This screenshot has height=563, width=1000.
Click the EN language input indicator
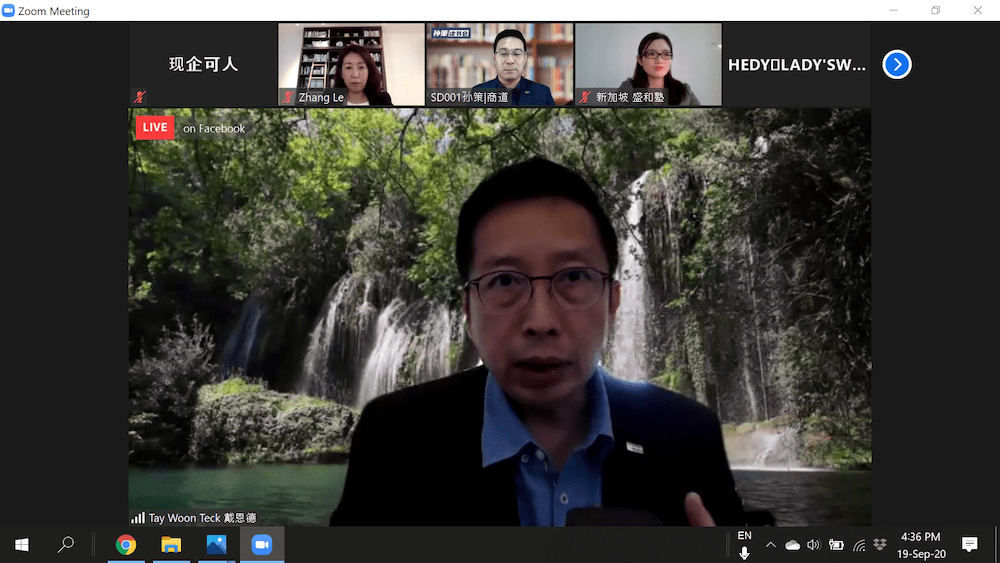744,536
